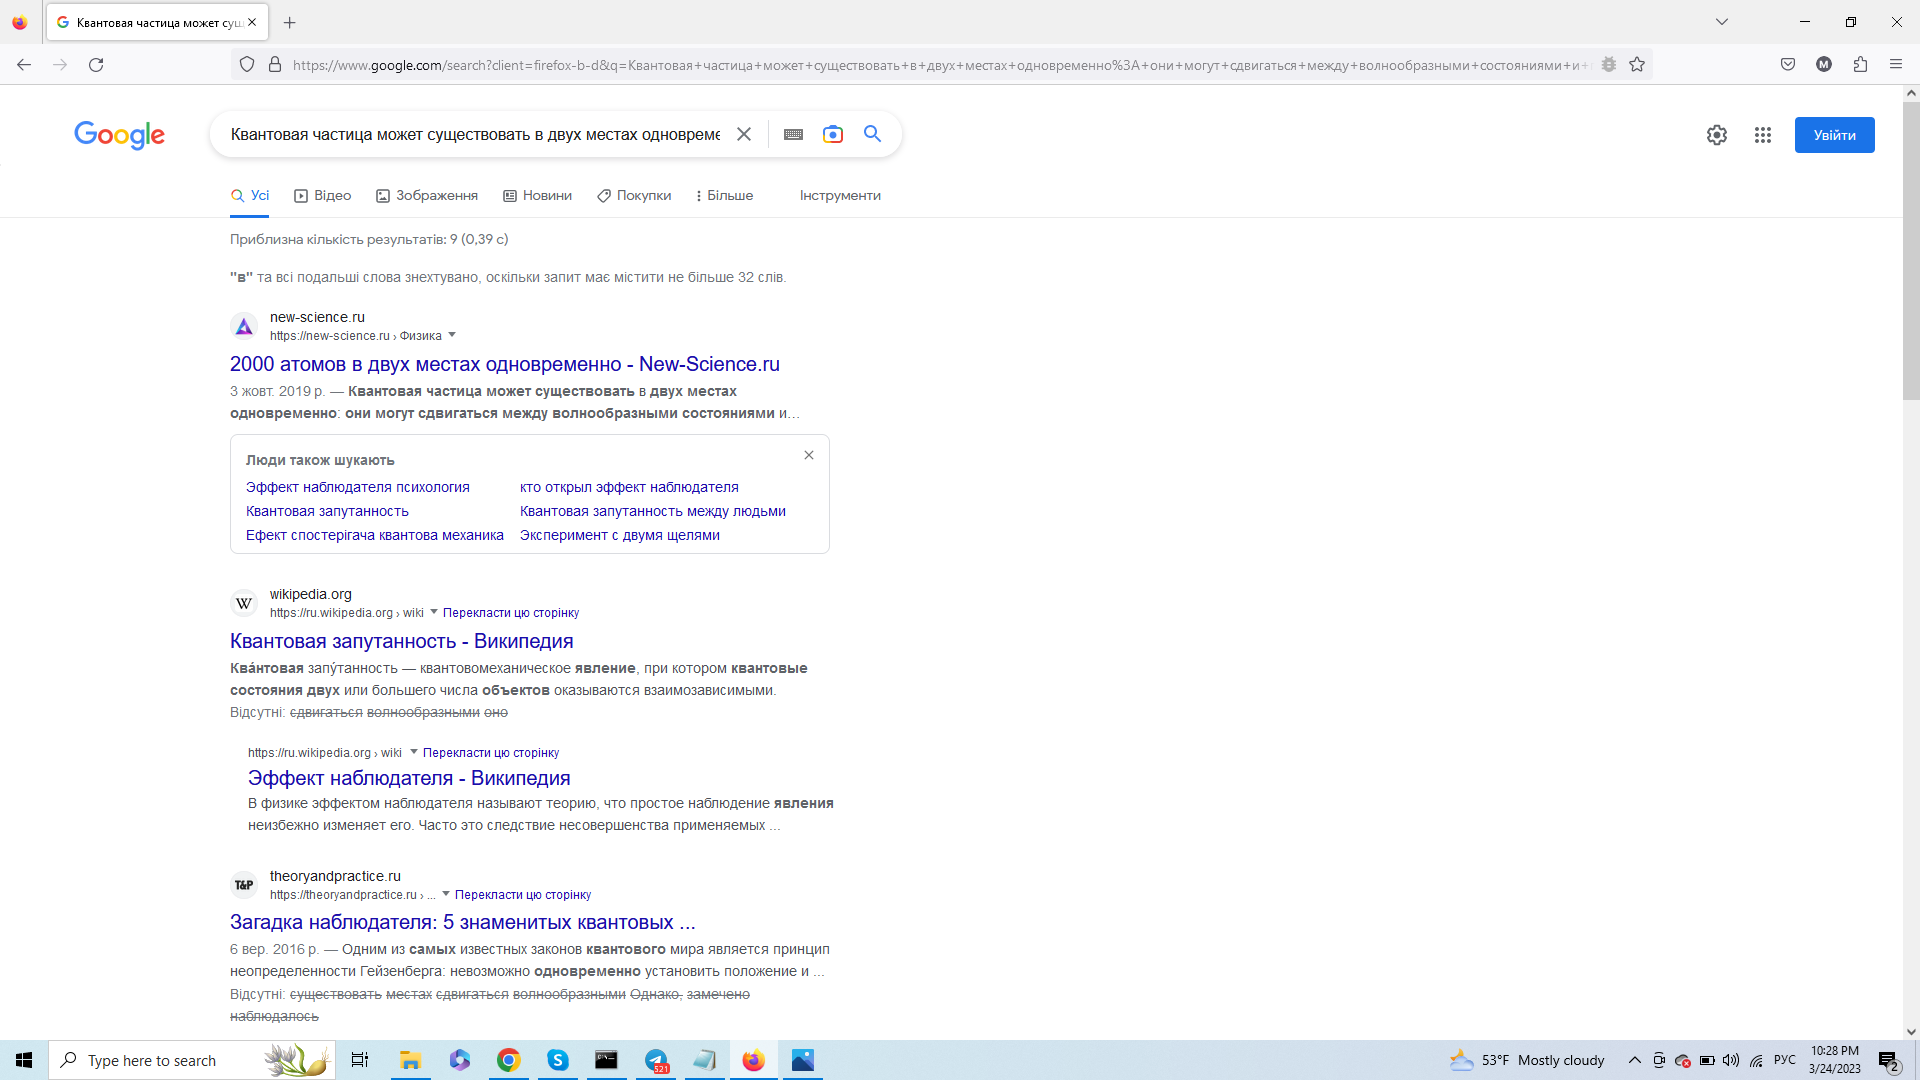The width and height of the screenshot is (1920, 1080).
Task: Open the Firefox application hamburger menu
Action: click(x=1896, y=65)
